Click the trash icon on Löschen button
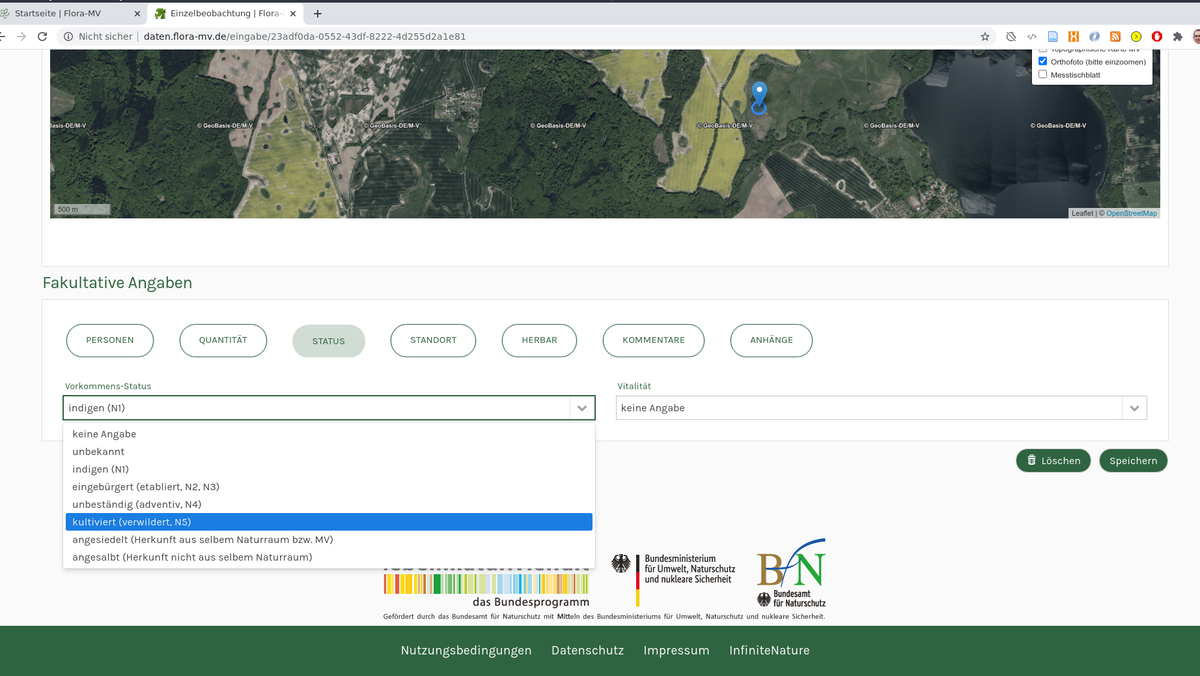Image resolution: width=1200 pixels, height=676 pixels. pos(1032,460)
